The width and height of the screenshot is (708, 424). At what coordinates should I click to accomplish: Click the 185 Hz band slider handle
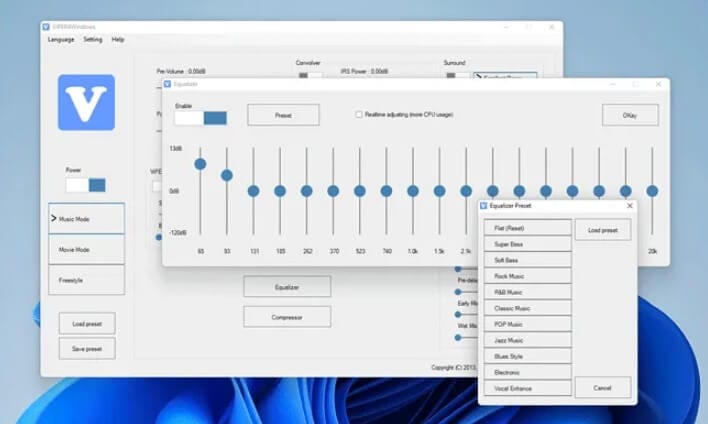click(x=280, y=191)
